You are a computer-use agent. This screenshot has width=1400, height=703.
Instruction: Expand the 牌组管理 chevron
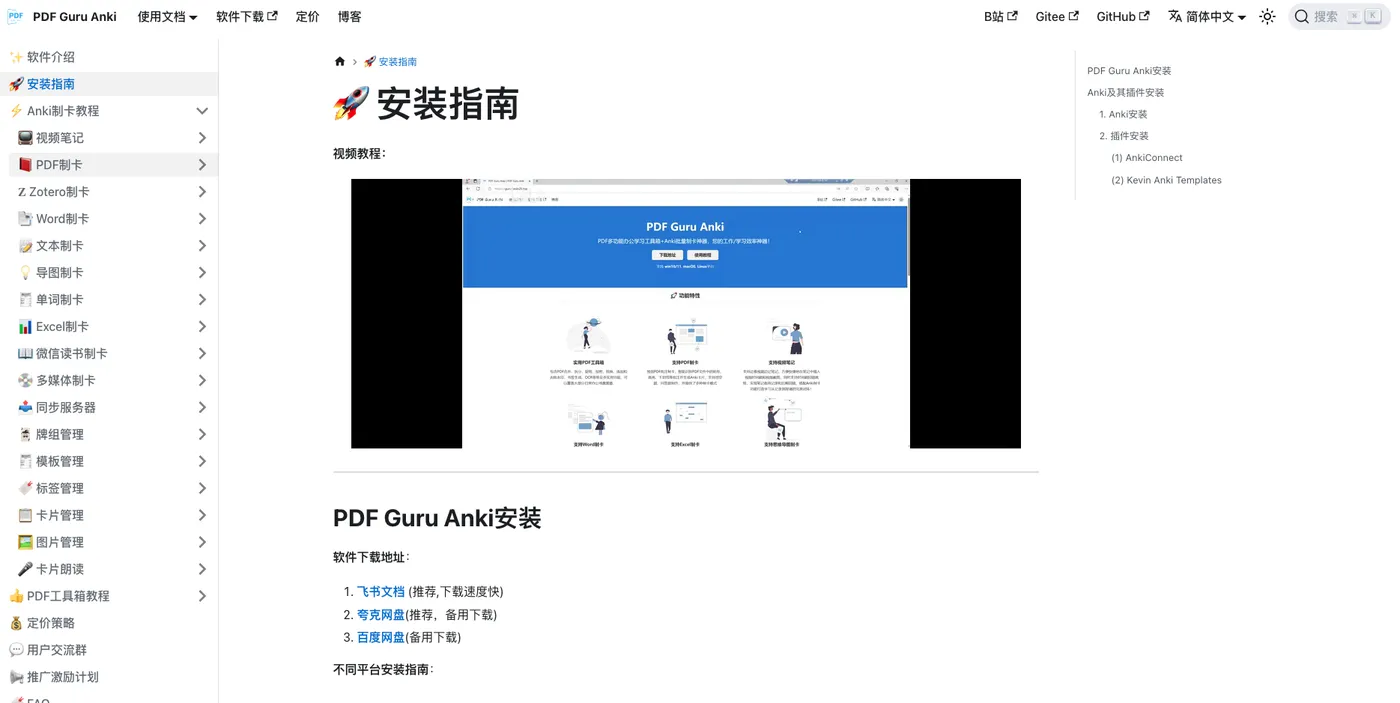(x=202, y=435)
